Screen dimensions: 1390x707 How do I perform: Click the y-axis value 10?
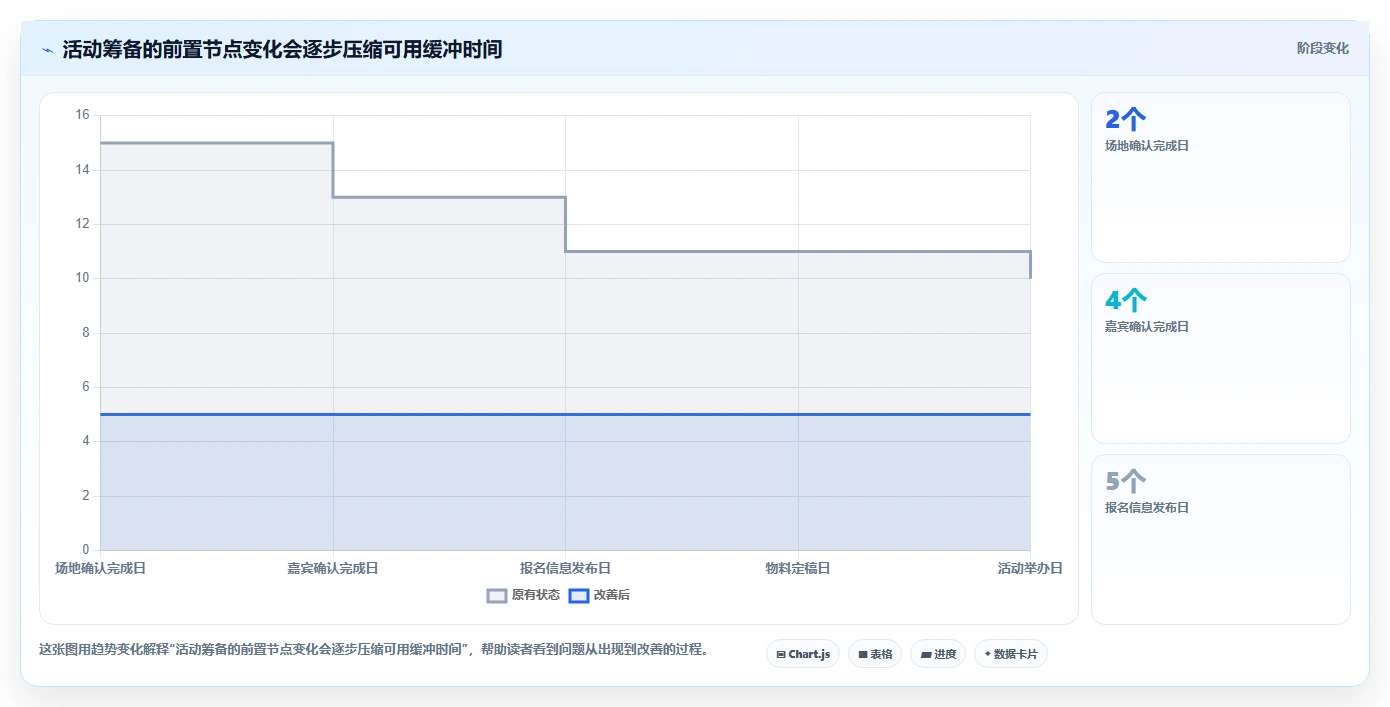[x=82, y=278]
